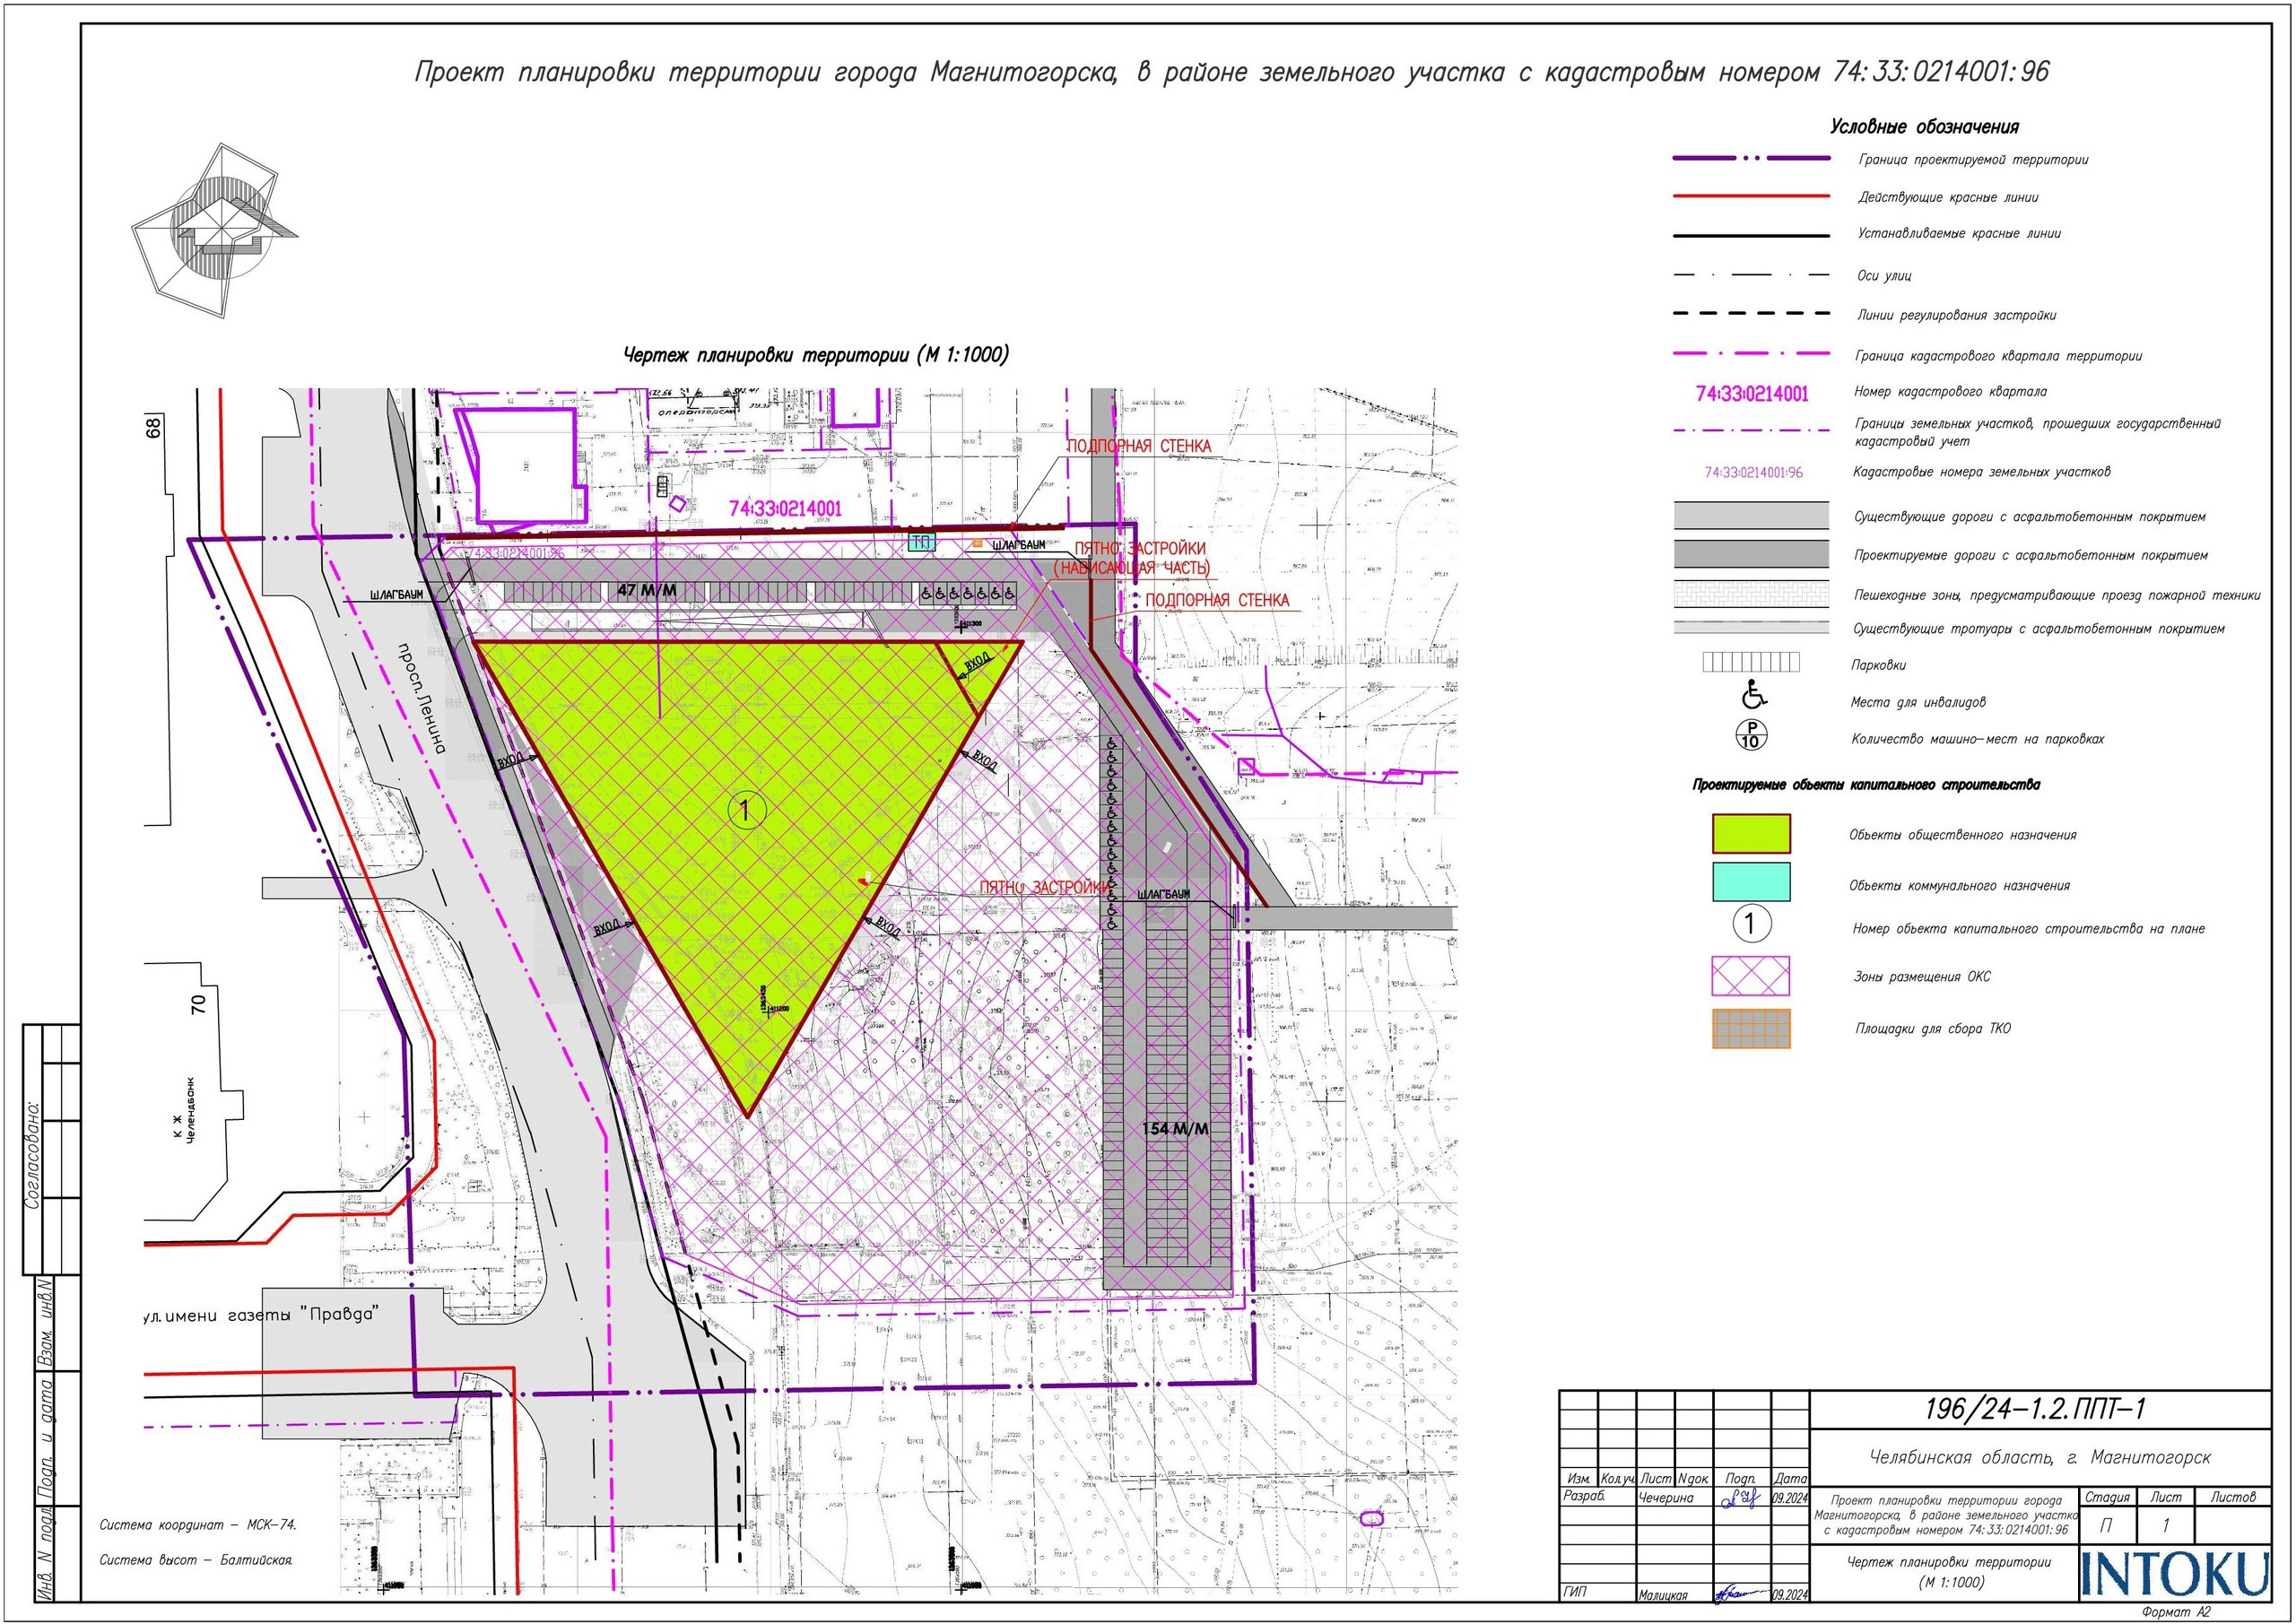This screenshot has width=2296, height=1624.
Task: Click the 74:33:0214001:96 sample in the legend
Action: [x=1754, y=472]
